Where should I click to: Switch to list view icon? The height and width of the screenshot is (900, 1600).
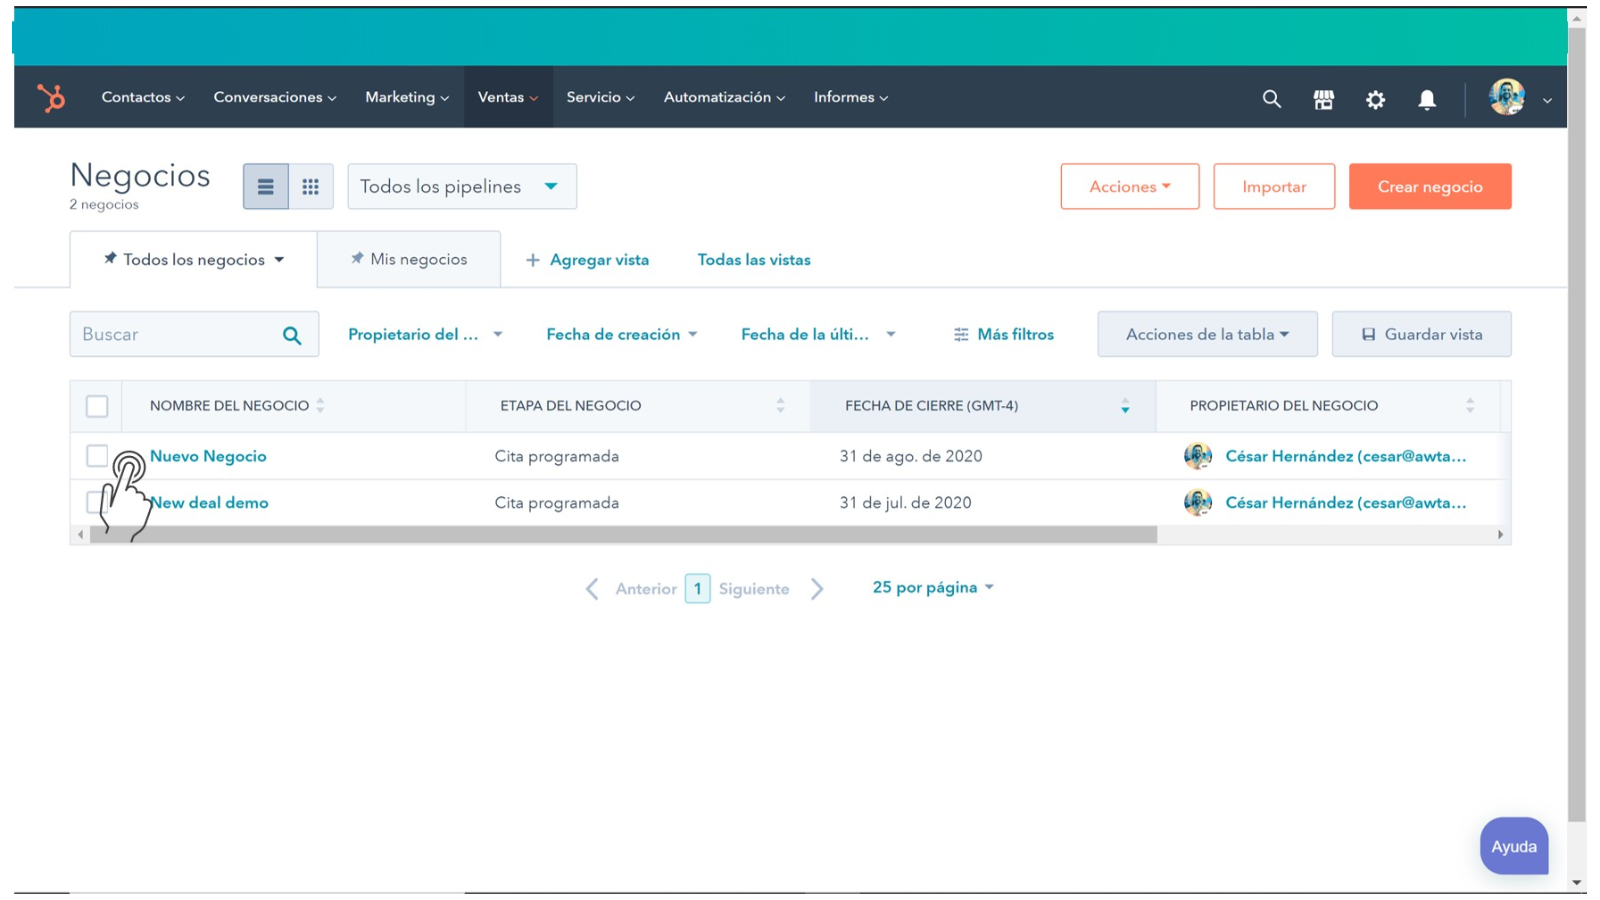tap(264, 186)
